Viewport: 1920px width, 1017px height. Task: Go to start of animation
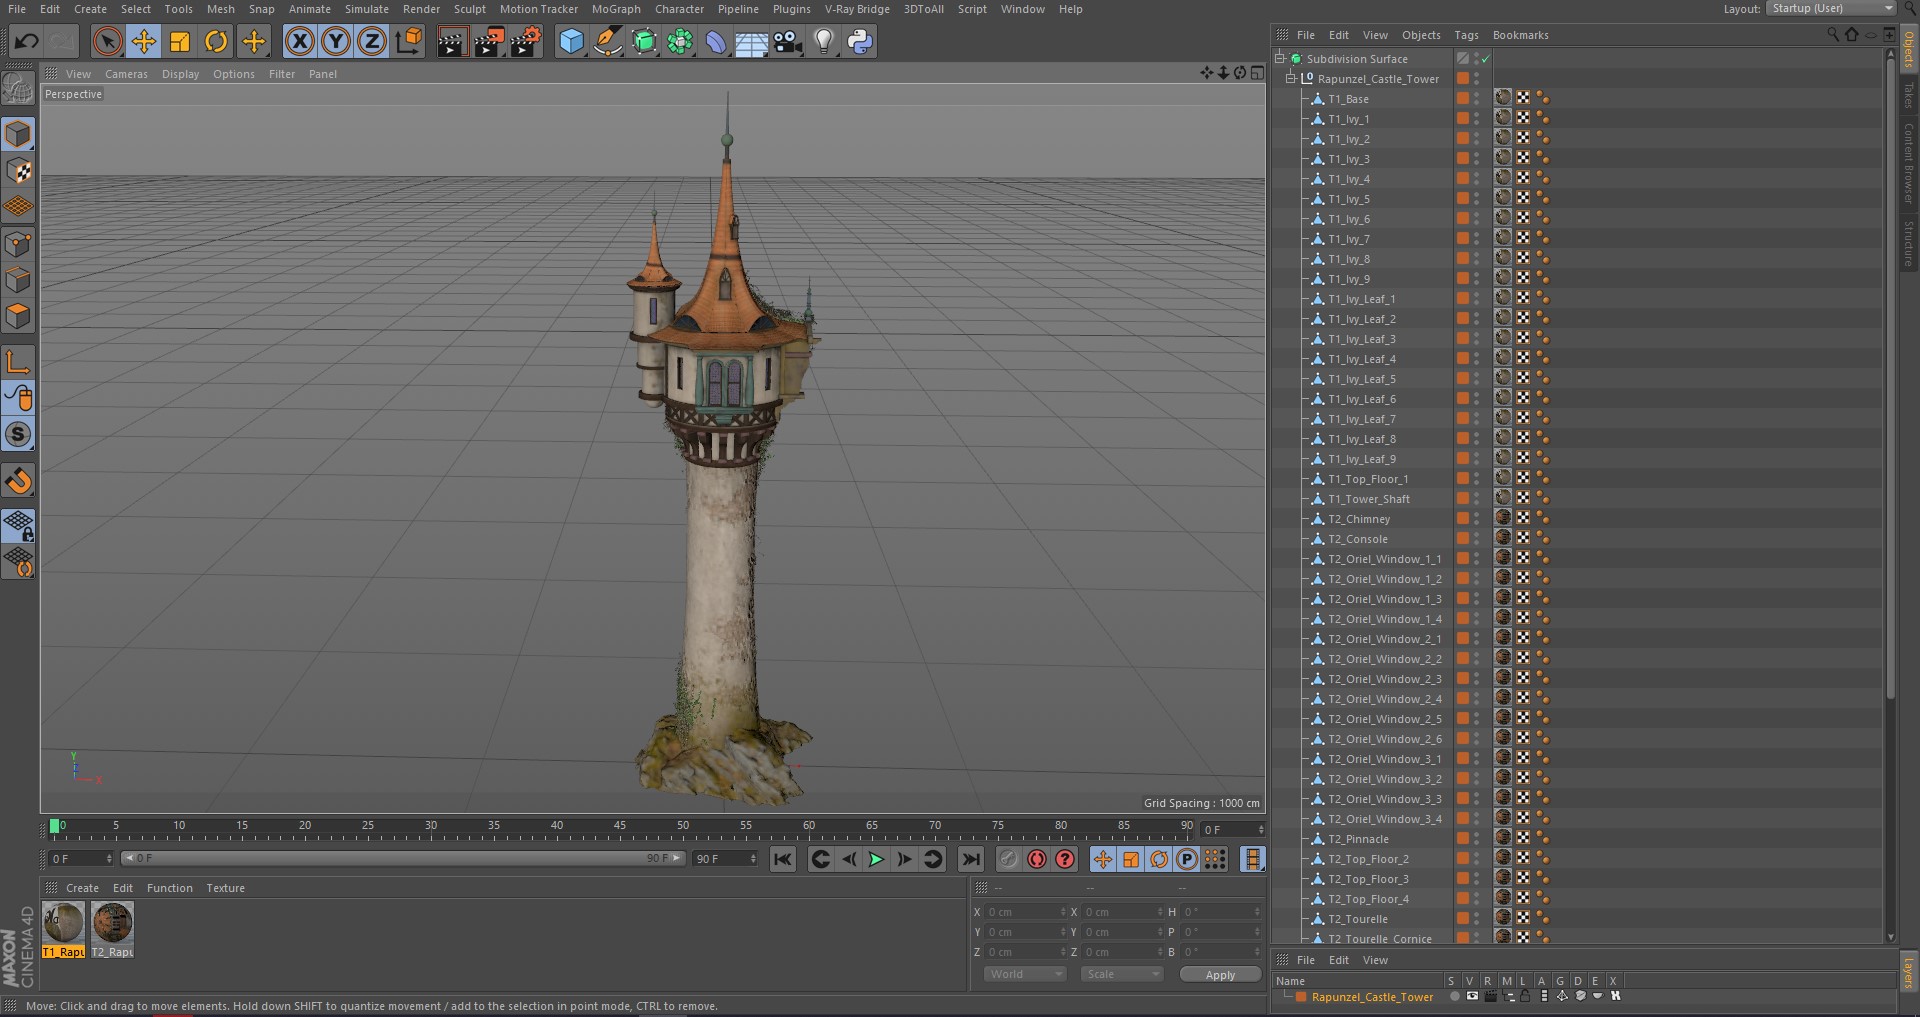783,859
